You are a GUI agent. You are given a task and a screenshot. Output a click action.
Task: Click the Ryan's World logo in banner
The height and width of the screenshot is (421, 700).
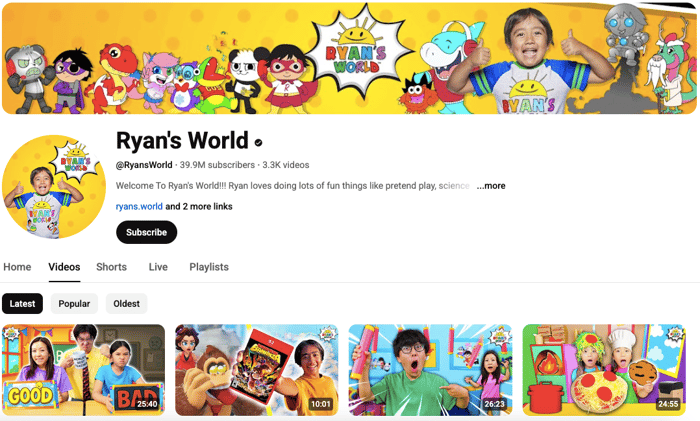coord(357,53)
